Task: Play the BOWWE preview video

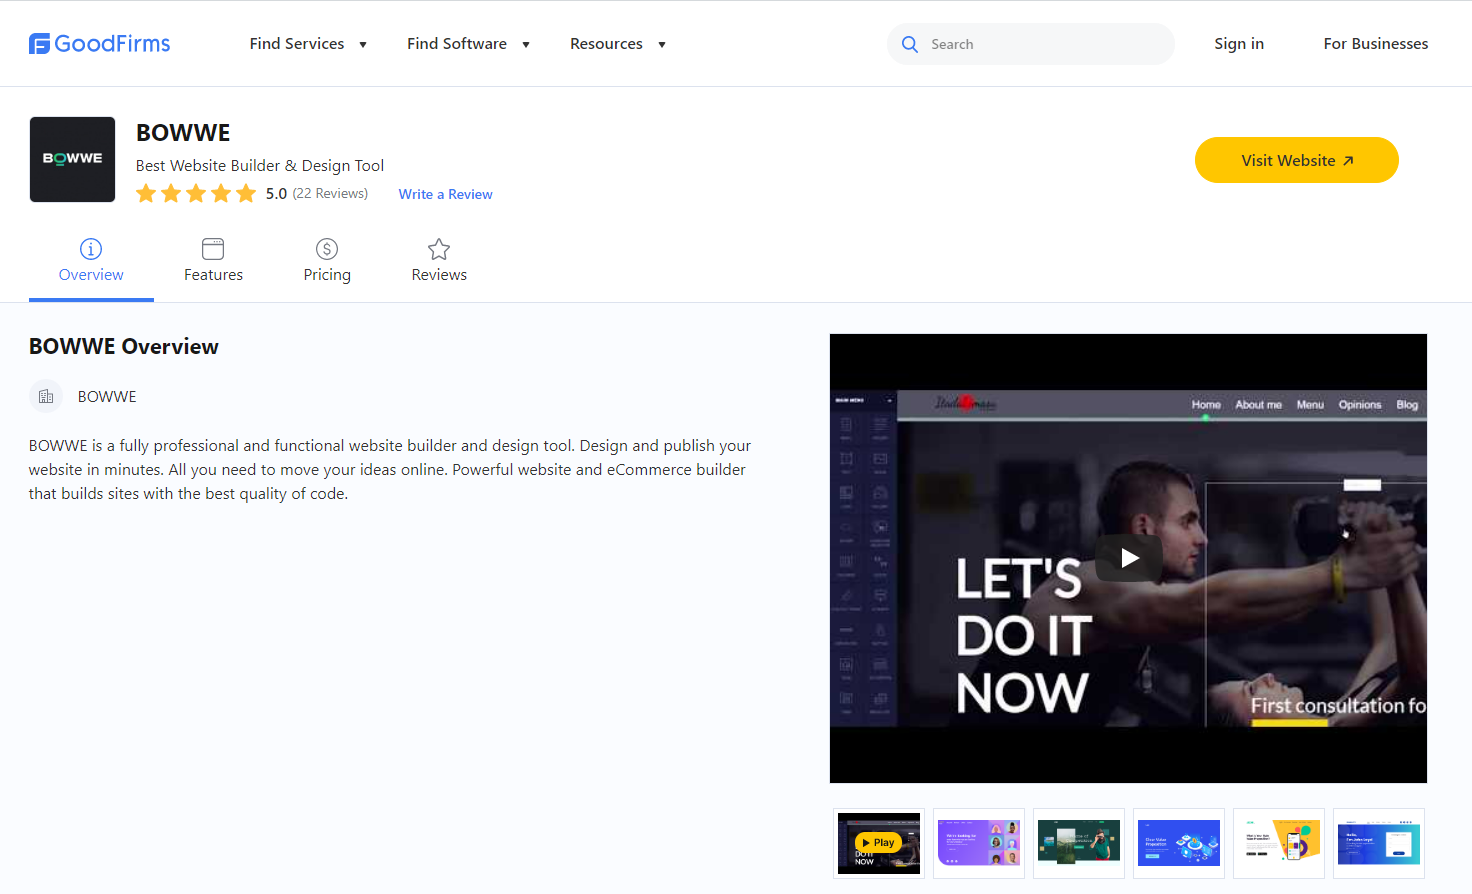Action: 1129,558
